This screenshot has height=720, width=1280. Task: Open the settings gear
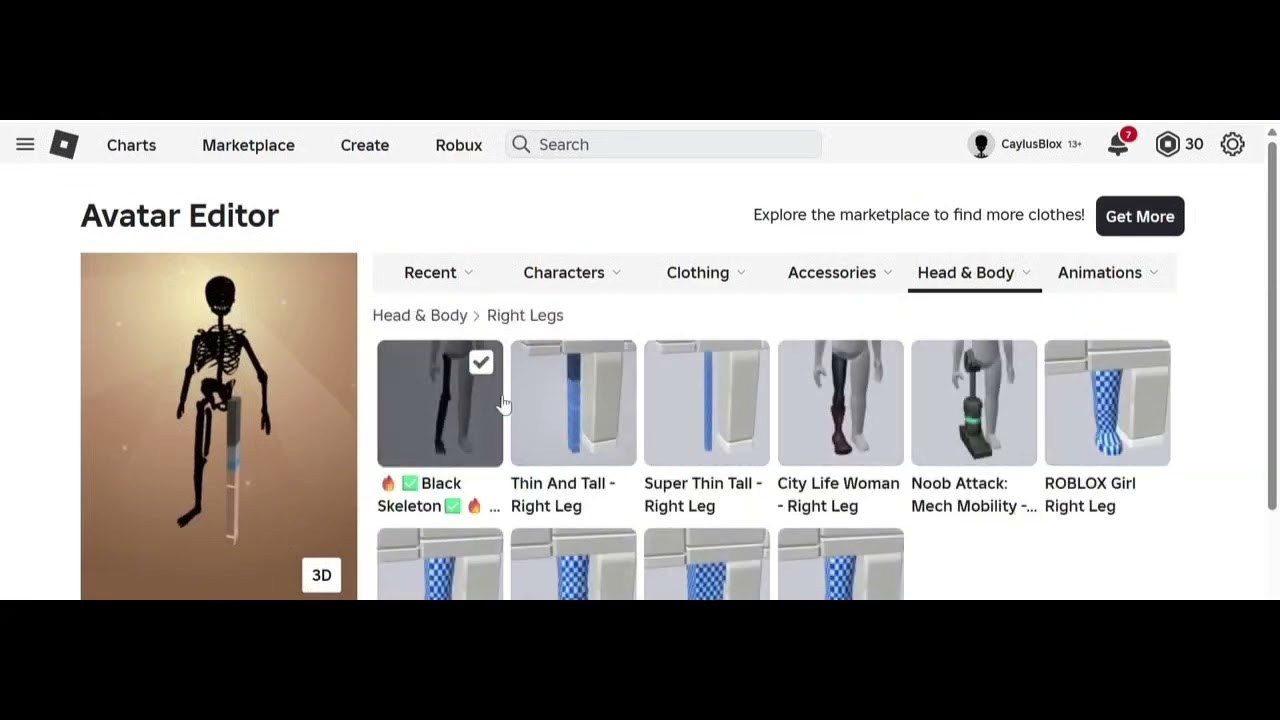[1232, 145]
